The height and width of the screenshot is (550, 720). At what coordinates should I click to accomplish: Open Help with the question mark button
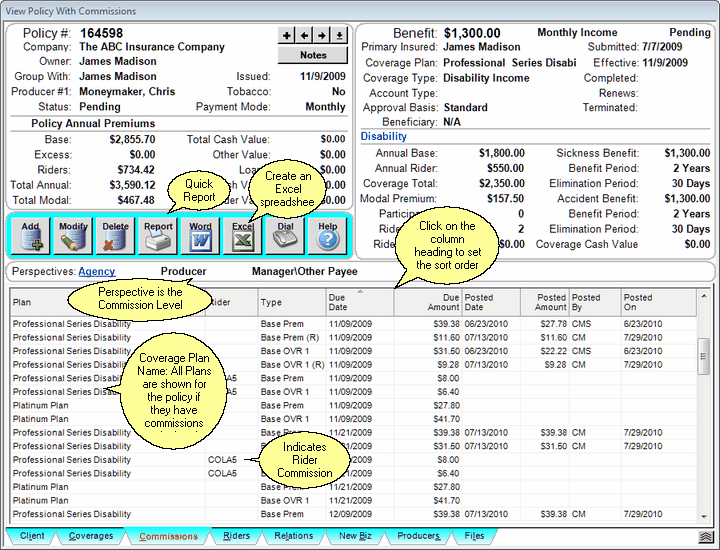[327, 236]
